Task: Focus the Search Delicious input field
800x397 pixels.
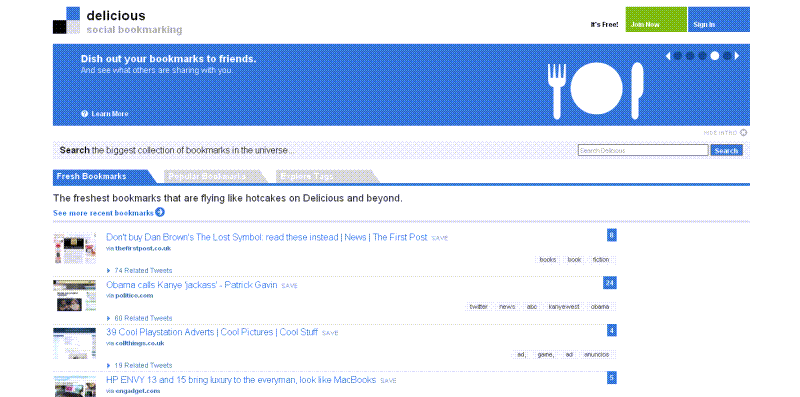Action: point(643,151)
